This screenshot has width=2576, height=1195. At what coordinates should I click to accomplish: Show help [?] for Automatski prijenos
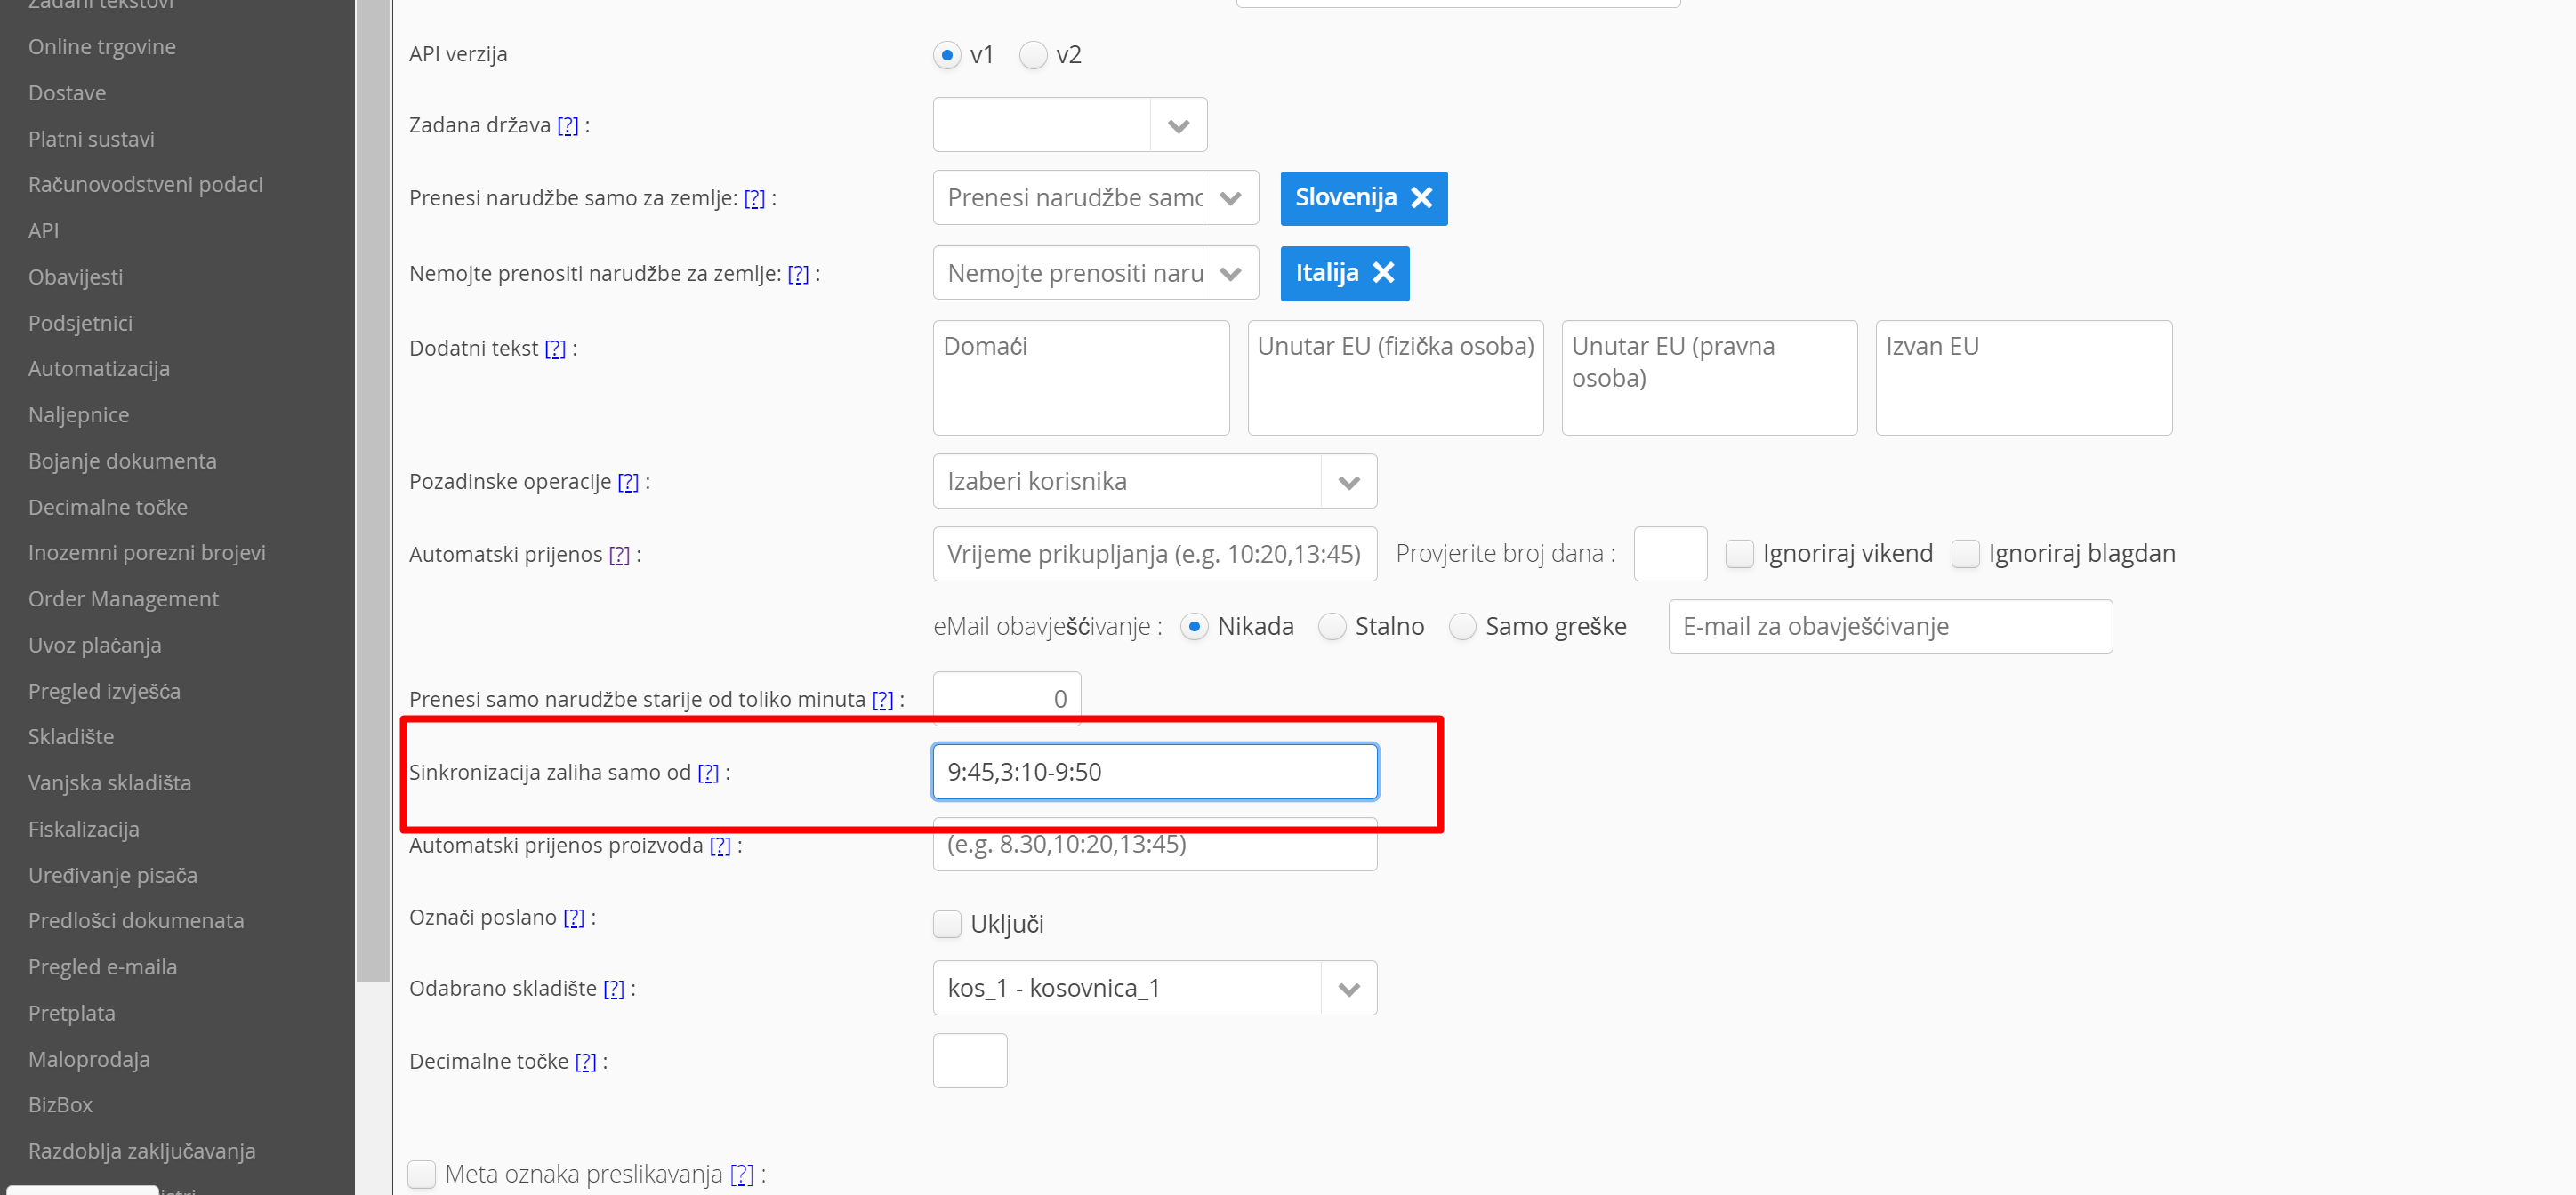[619, 555]
